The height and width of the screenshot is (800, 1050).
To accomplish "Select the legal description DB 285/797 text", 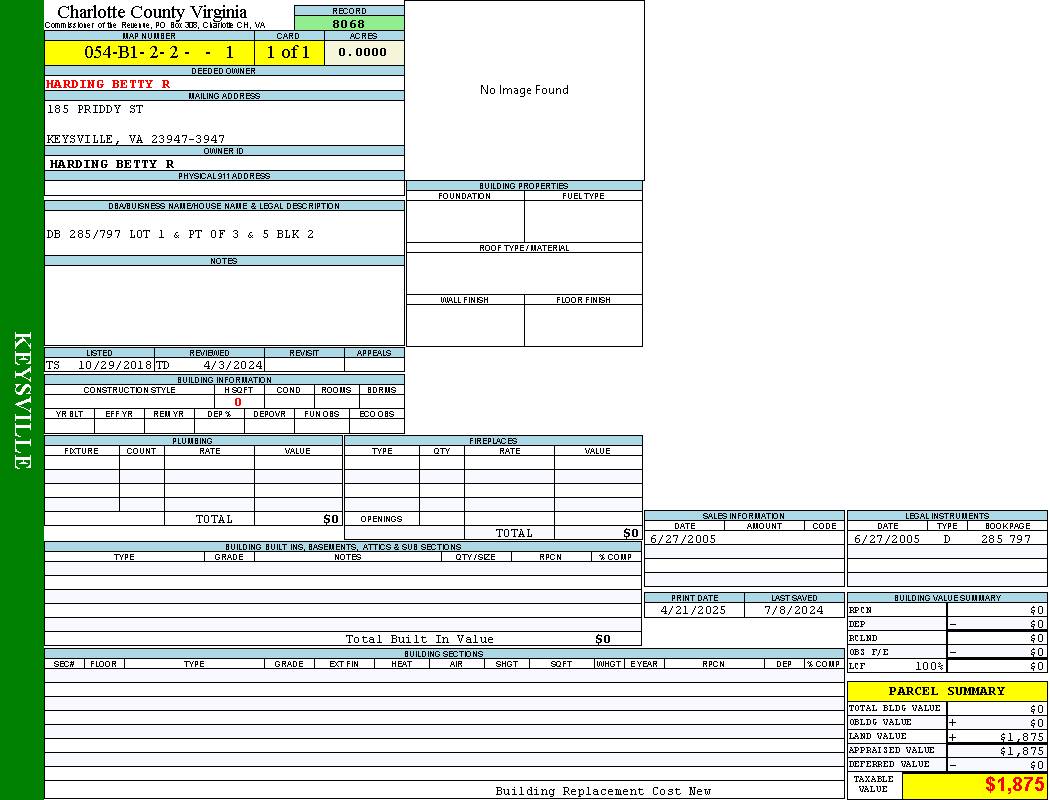I will click(180, 234).
